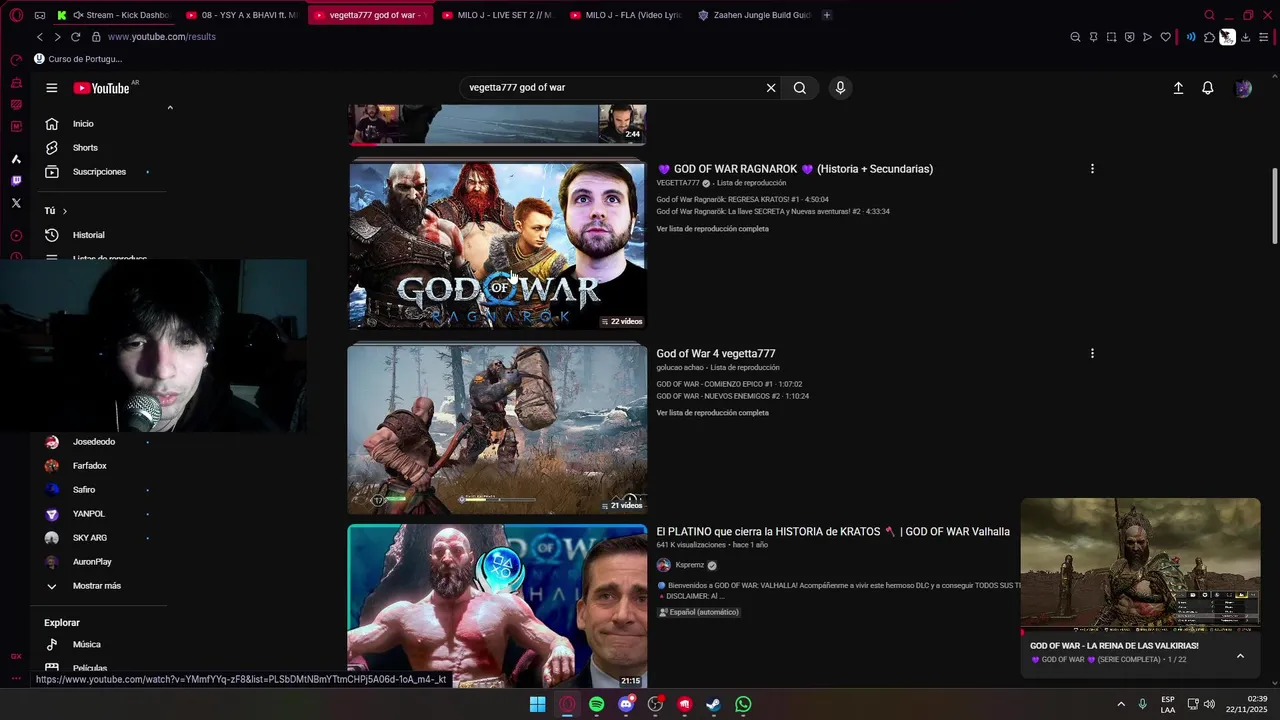
Task: Open the YouTube account avatar menu
Action: (1243, 88)
